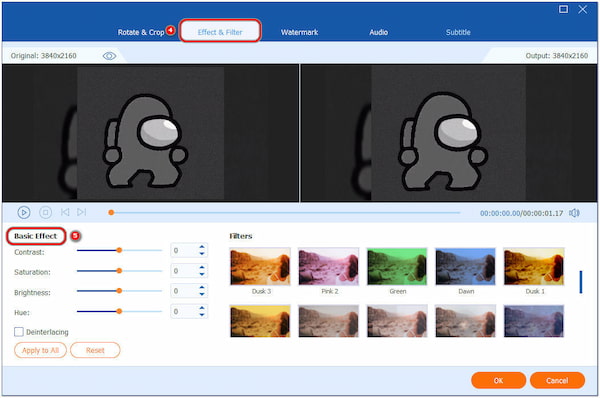Select the purple filter below Dusk 1

pos(534,321)
